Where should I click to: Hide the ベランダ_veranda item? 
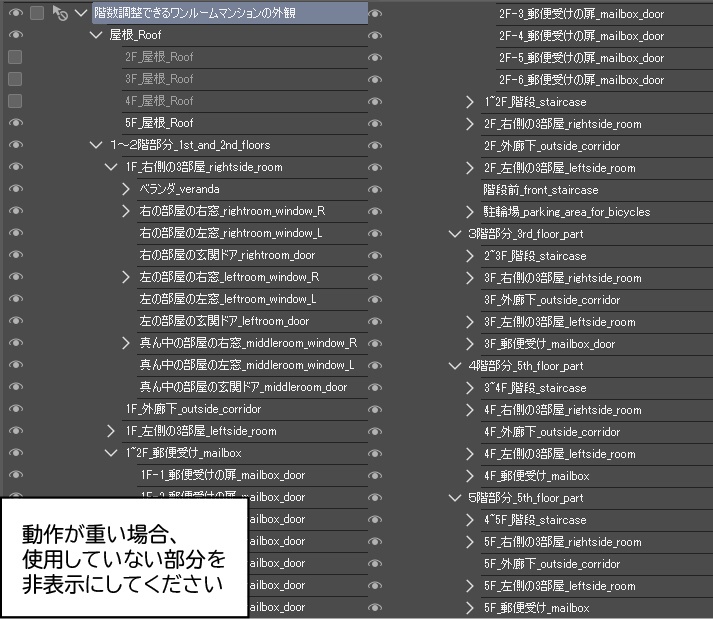pyautogui.click(x=15, y=189)
